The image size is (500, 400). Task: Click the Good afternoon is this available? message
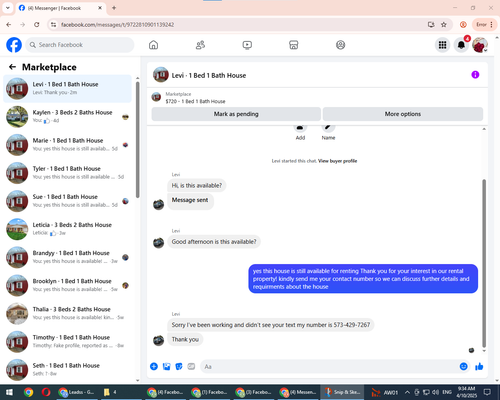pyautogui.click(x=214, y=242)
